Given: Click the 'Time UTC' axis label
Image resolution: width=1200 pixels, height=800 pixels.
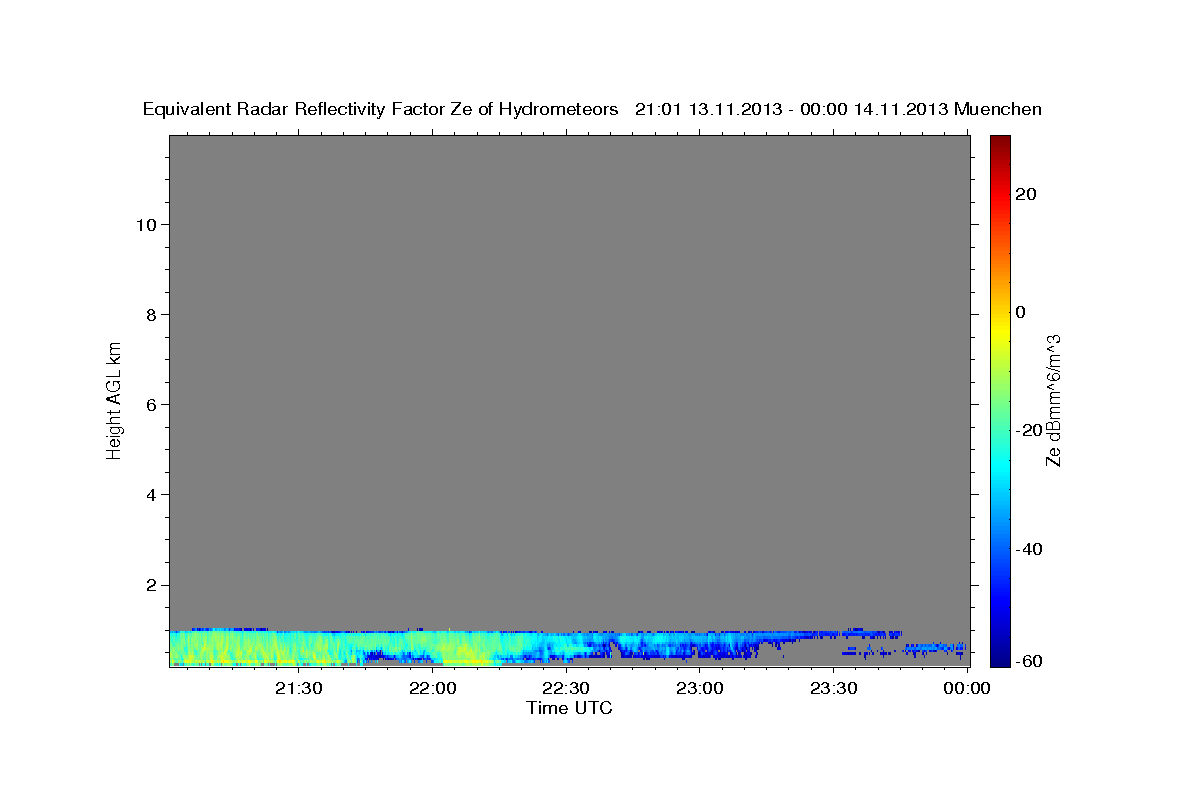Looking at the screenshot, I should click(569, 708).
